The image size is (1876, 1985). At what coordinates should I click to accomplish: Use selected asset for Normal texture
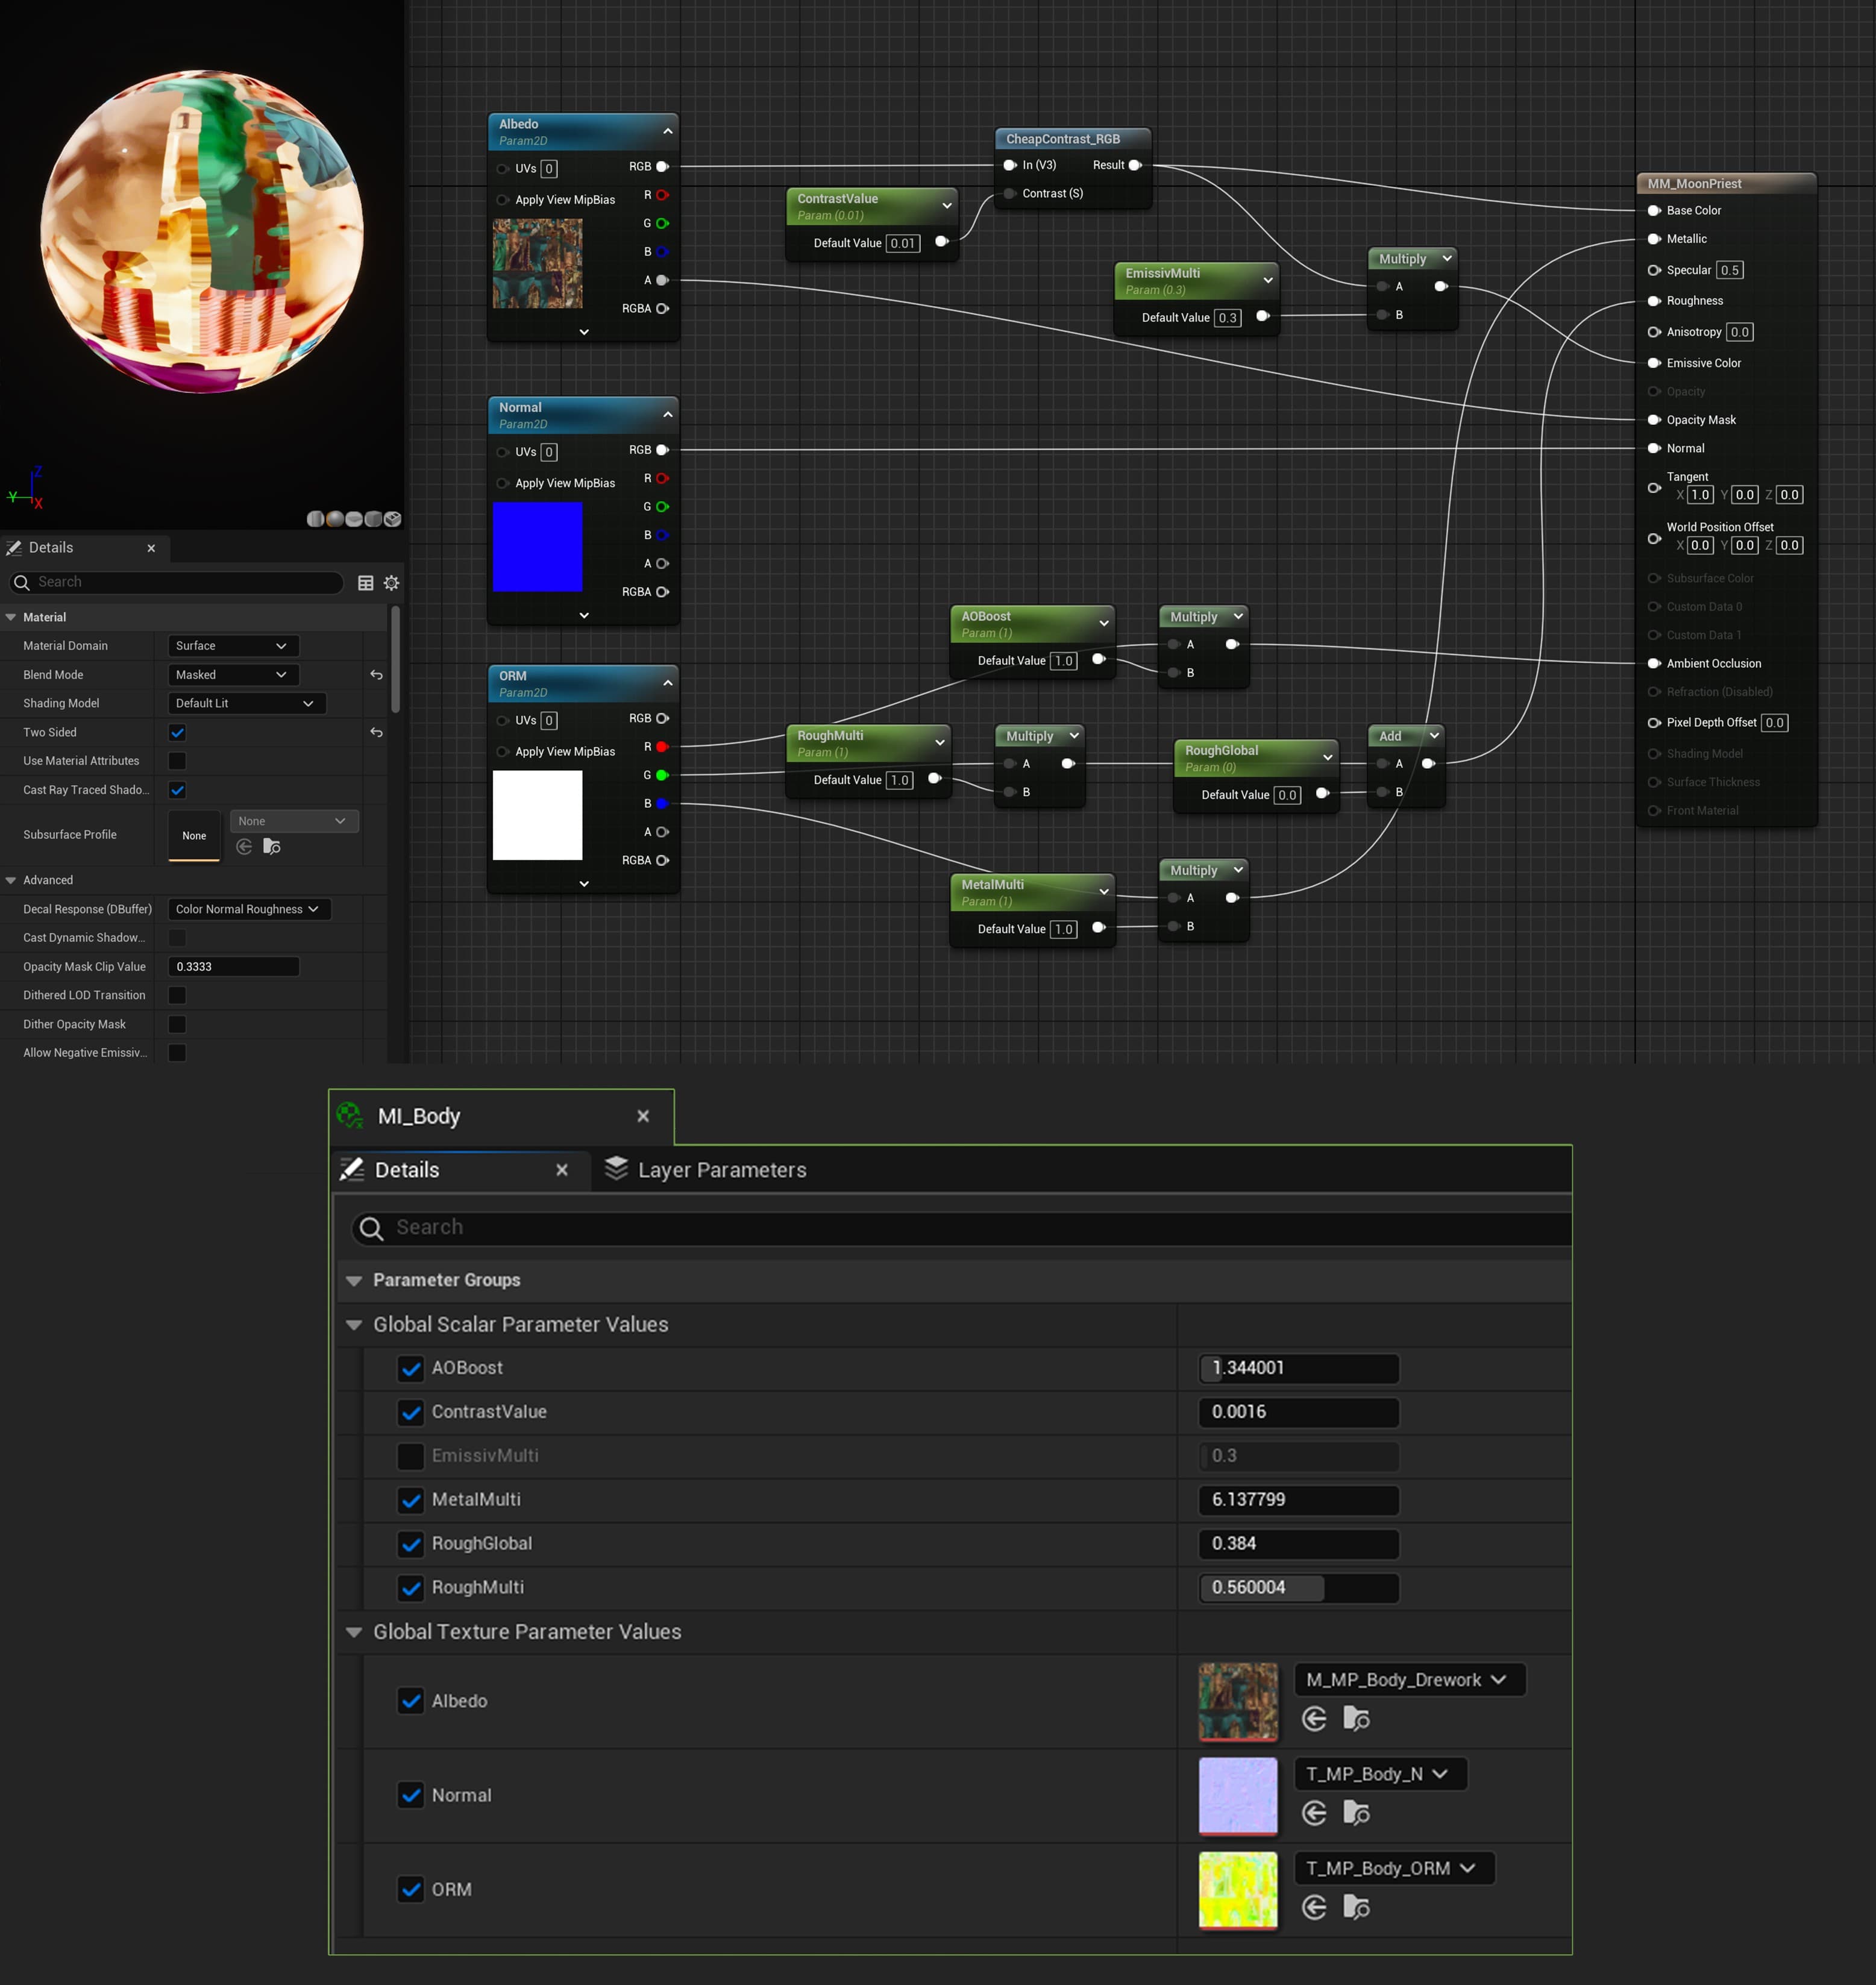[x=1314, y=1813]
